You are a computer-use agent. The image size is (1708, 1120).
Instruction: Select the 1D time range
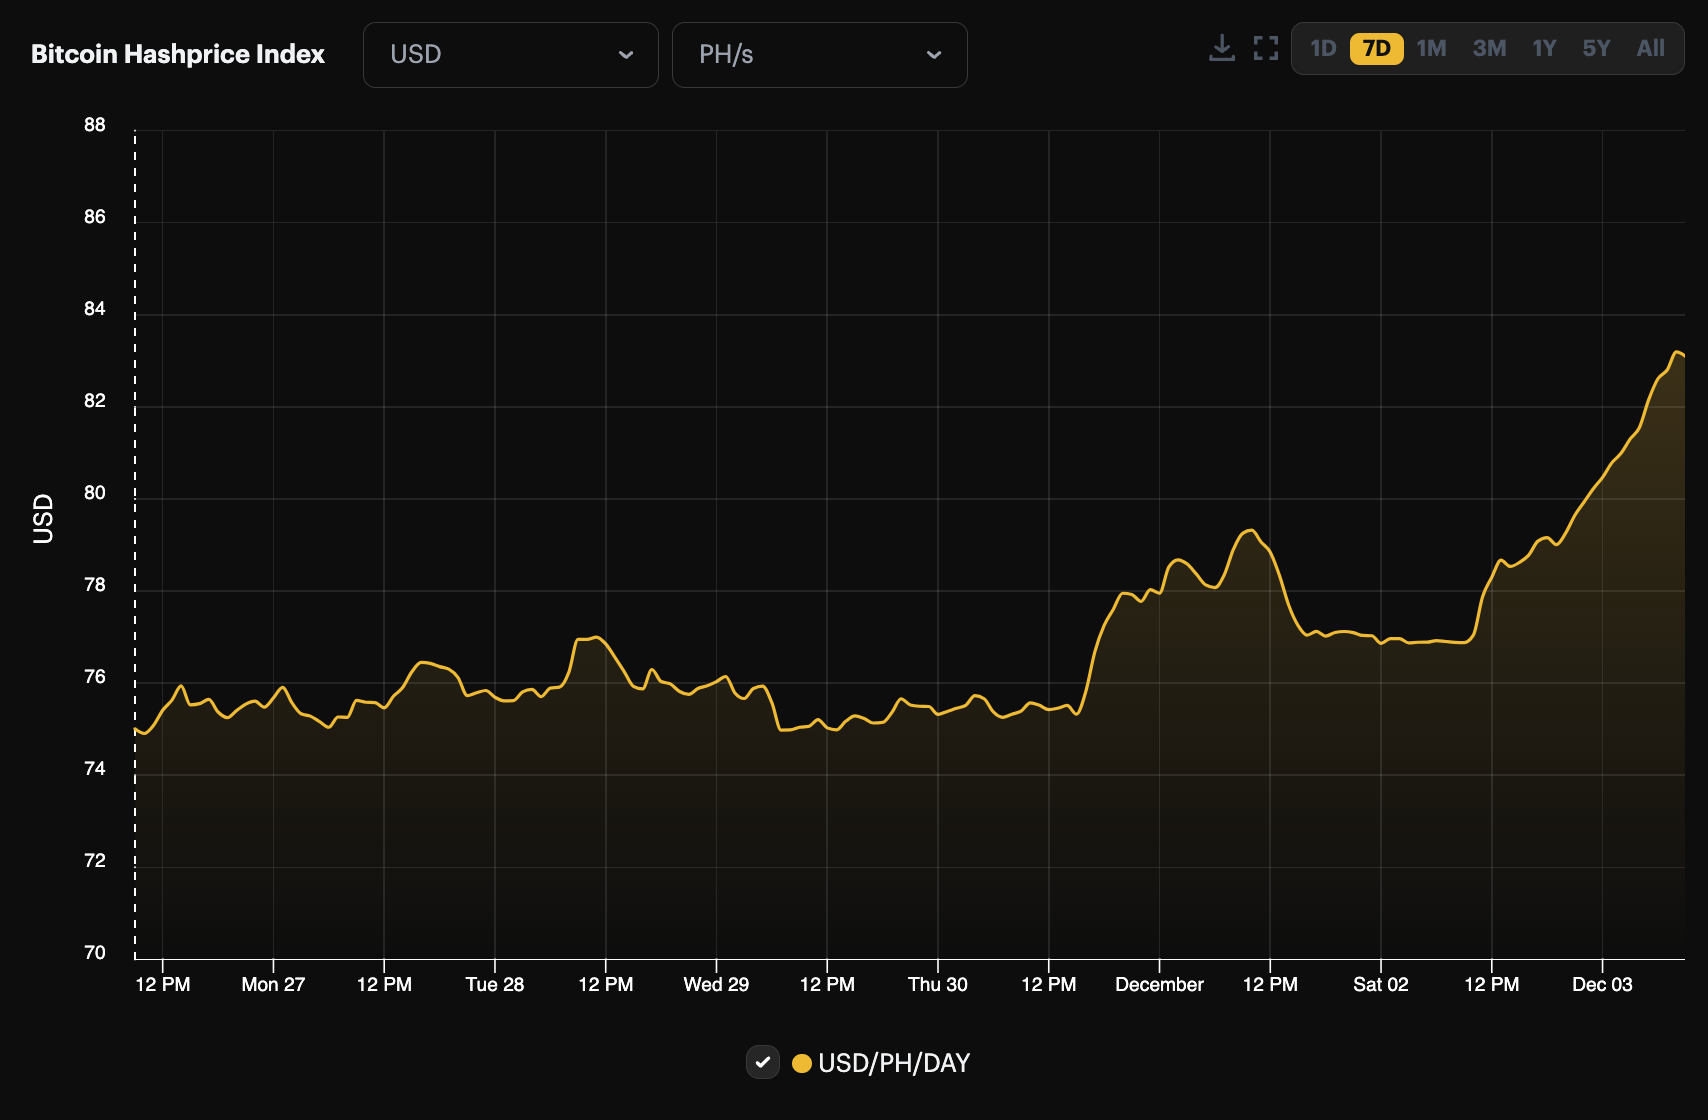[1322, 47]
